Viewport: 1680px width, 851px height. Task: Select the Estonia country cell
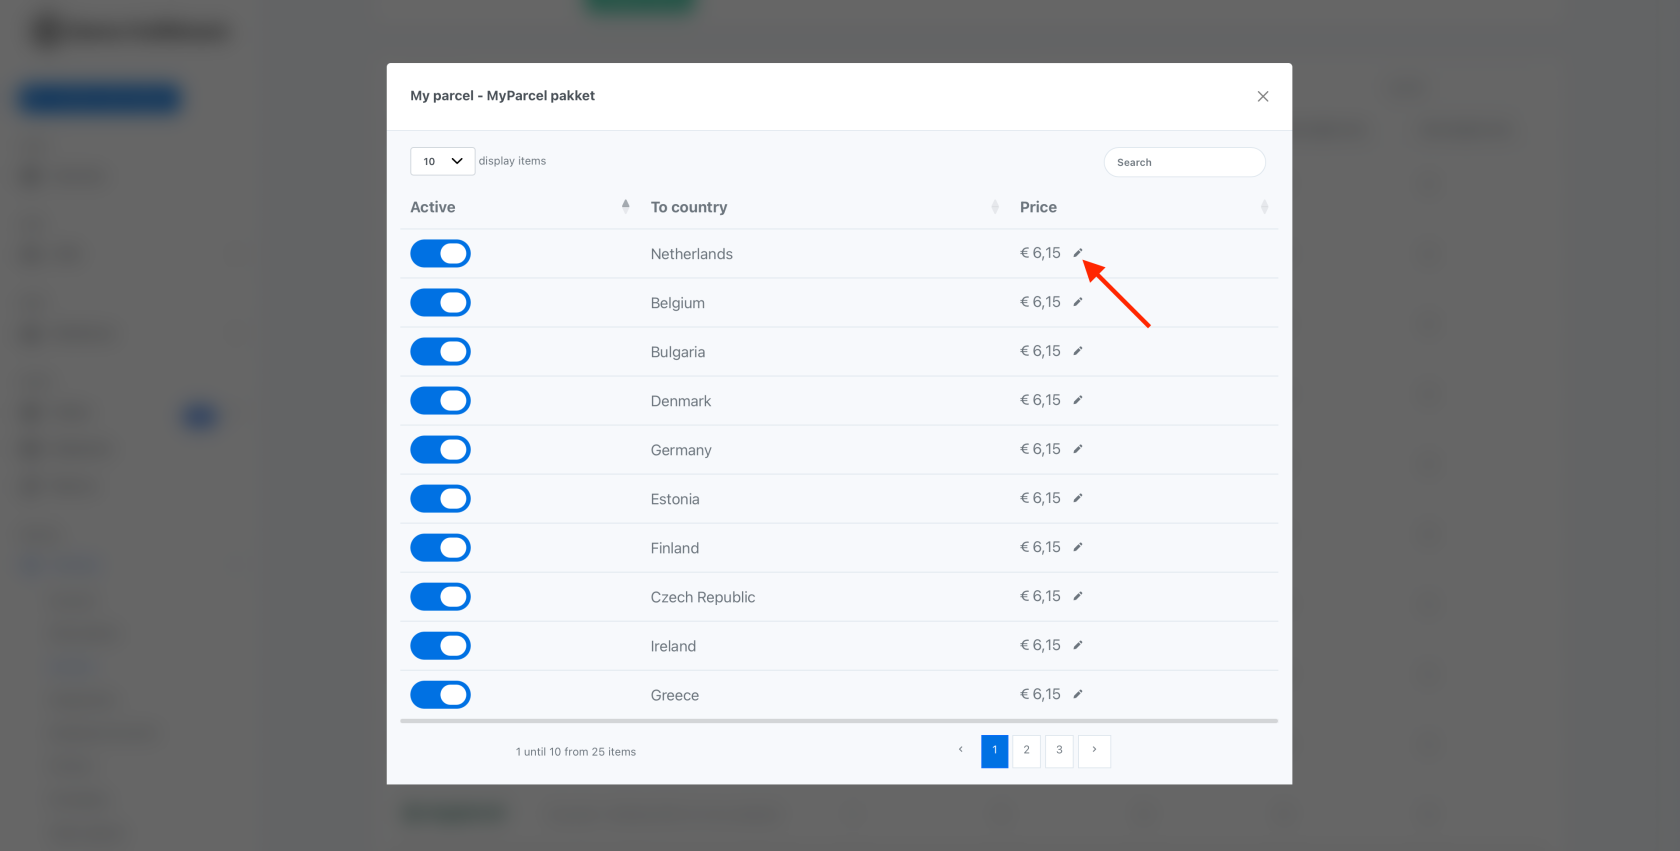click(x=675, y=499)
